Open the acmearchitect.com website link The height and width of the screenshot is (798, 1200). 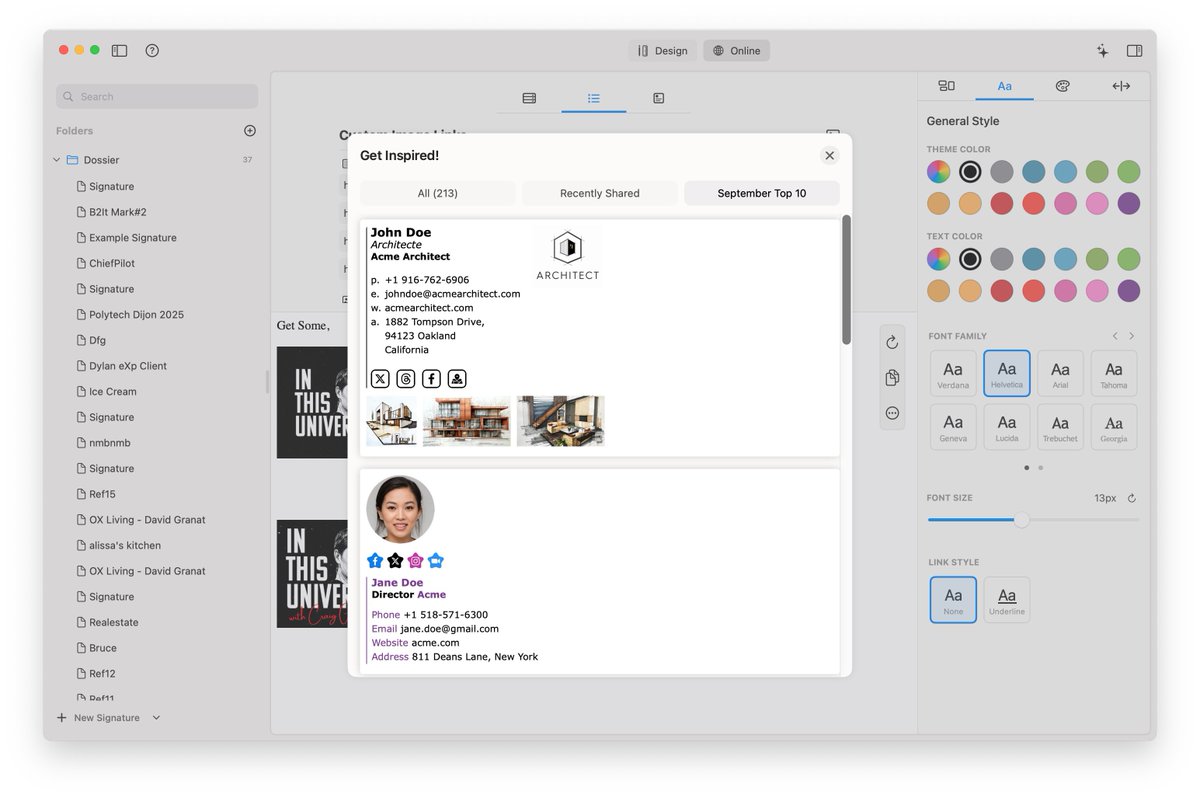click(429, 308)
